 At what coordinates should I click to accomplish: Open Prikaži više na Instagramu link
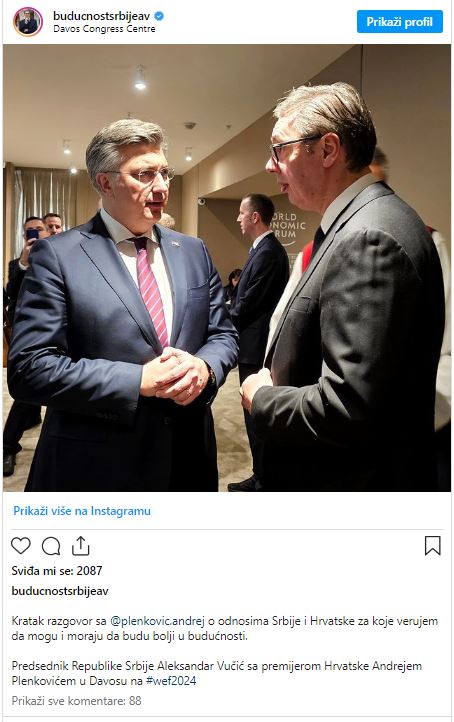point(81,511)
